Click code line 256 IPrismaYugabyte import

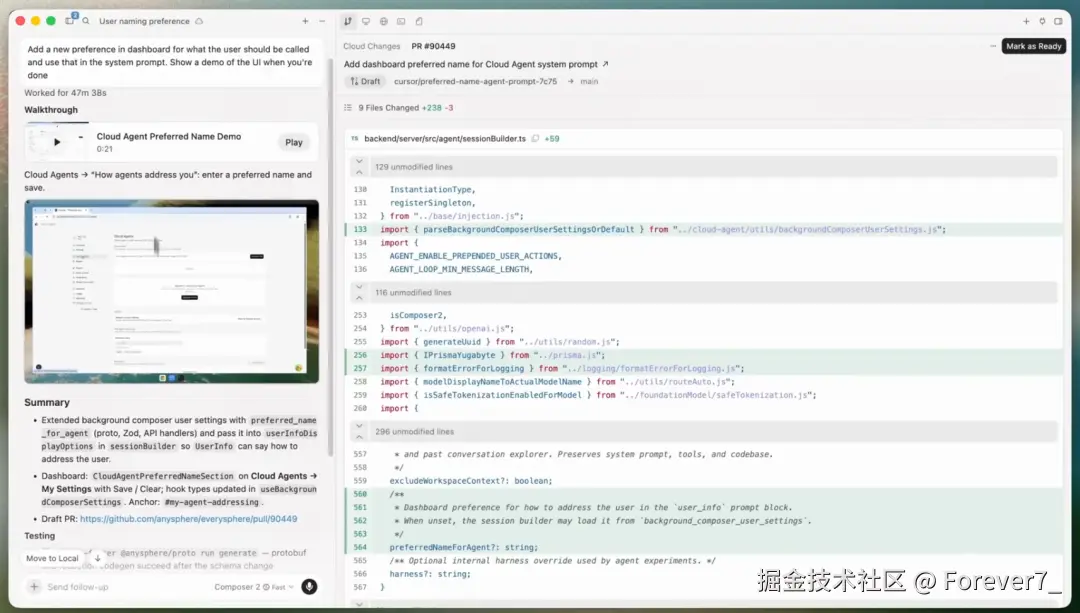[x=703, y=355]
